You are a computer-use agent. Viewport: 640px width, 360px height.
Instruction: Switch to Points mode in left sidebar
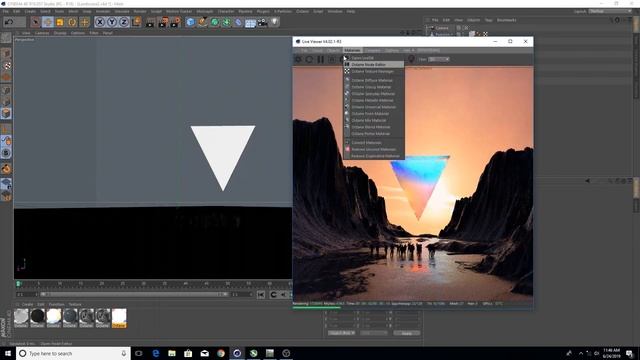pyautogui.click(x=6, y=90)
